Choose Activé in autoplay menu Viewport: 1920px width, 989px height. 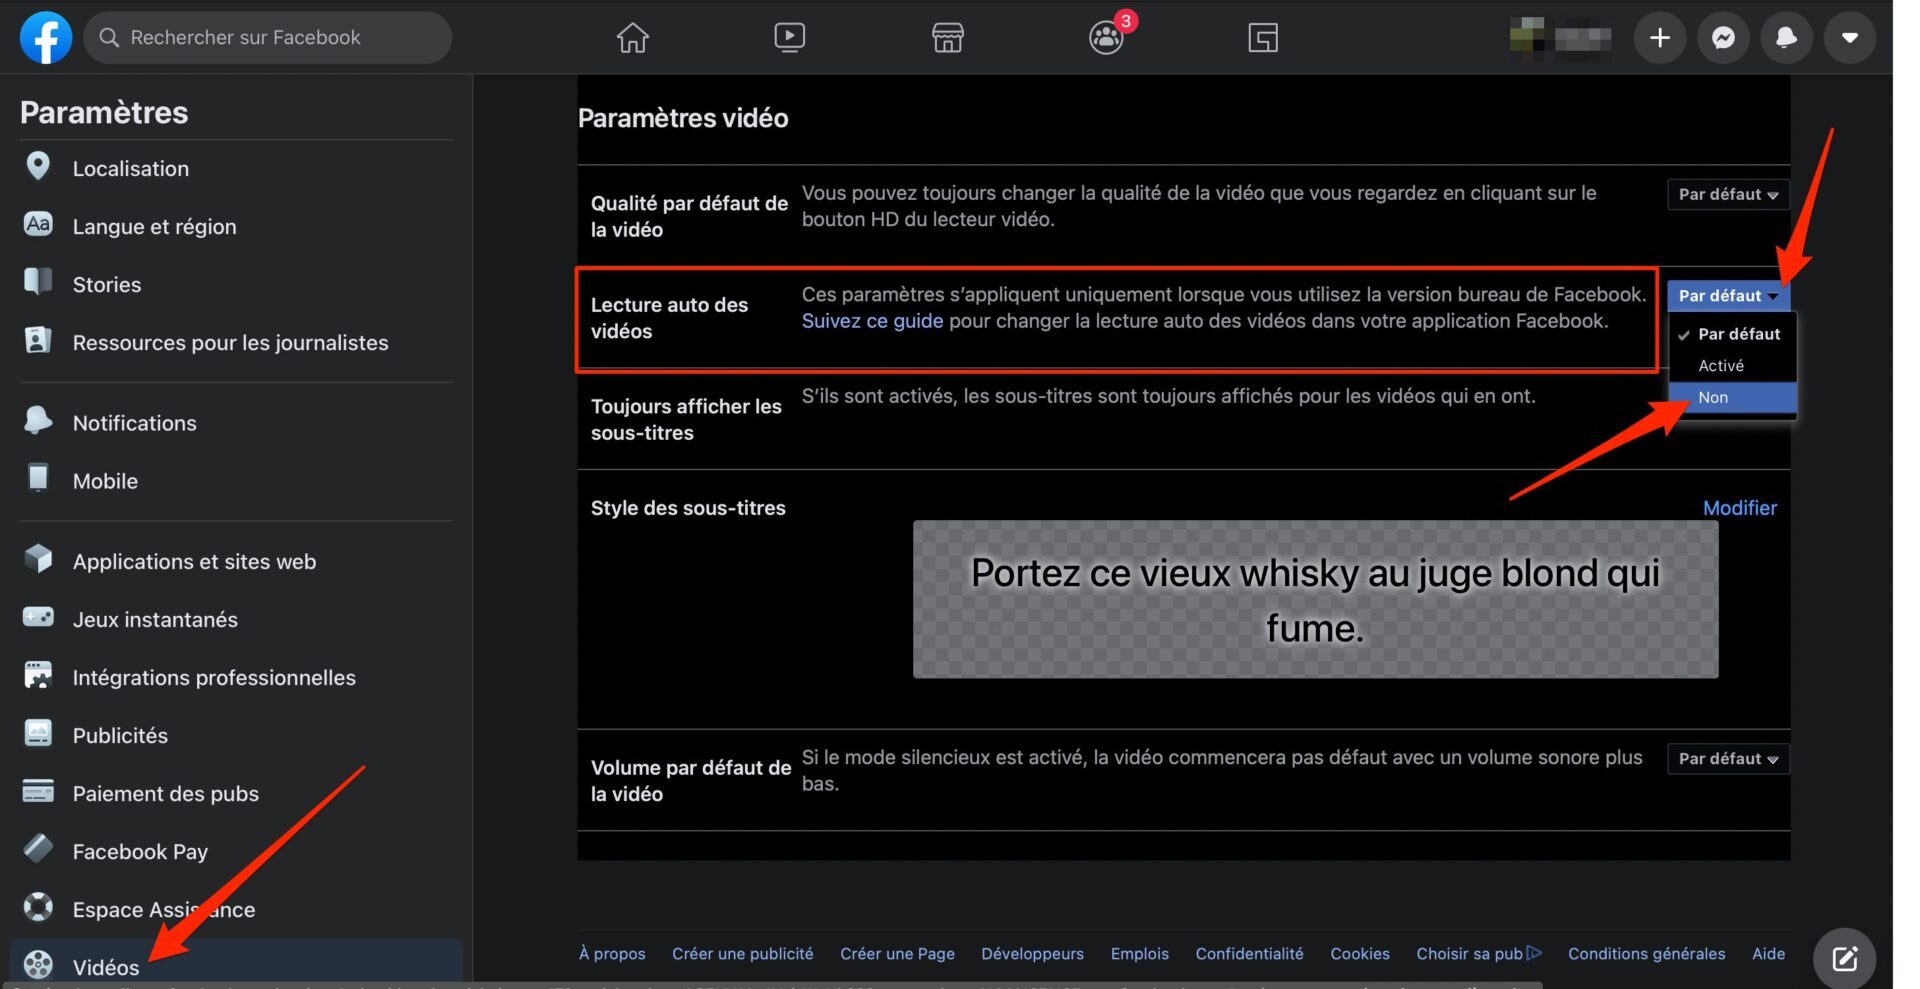point(1733,366)
